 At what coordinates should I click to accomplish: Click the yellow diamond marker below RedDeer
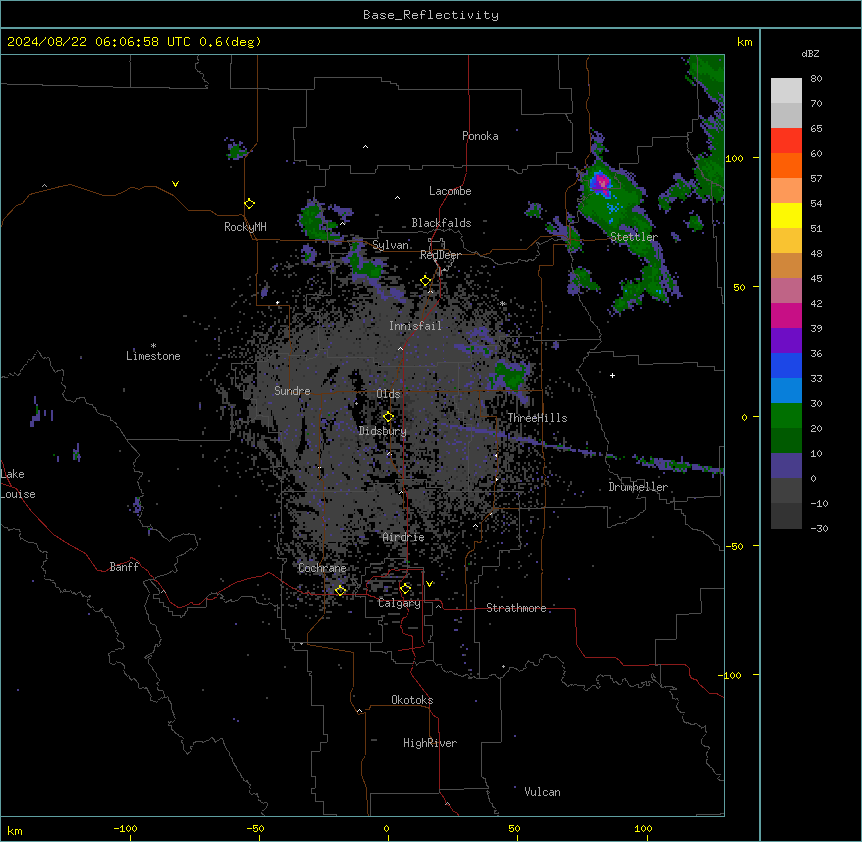[426, 281]
